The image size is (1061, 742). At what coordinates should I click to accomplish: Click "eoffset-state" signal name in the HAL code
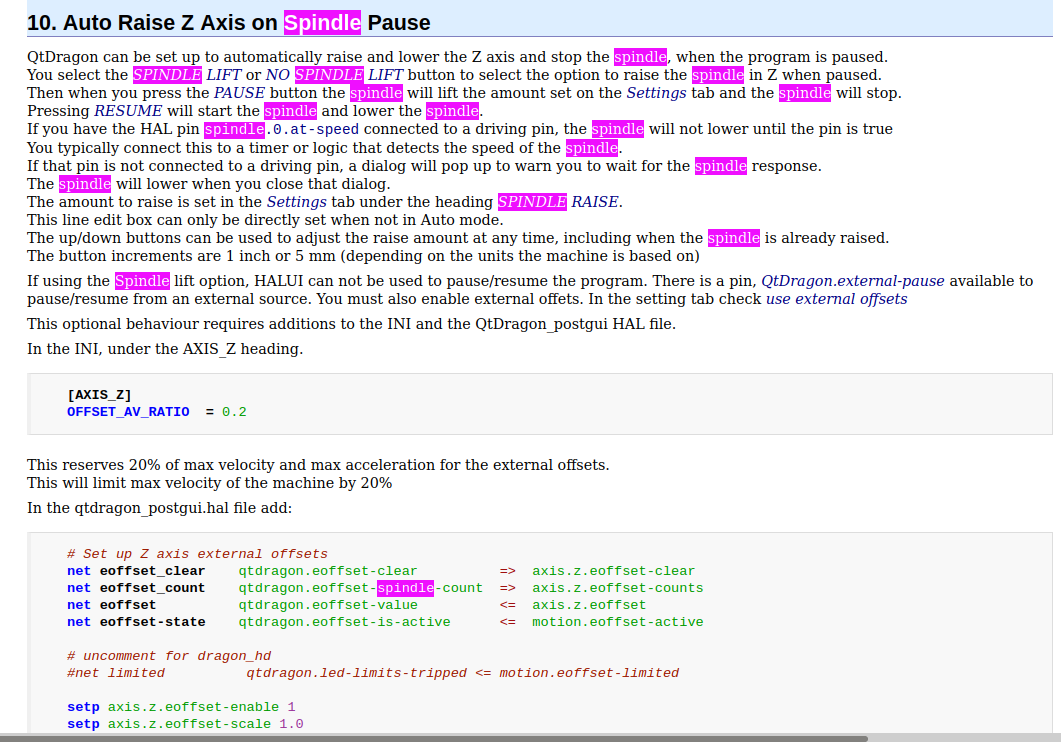[x=152, y=622]
